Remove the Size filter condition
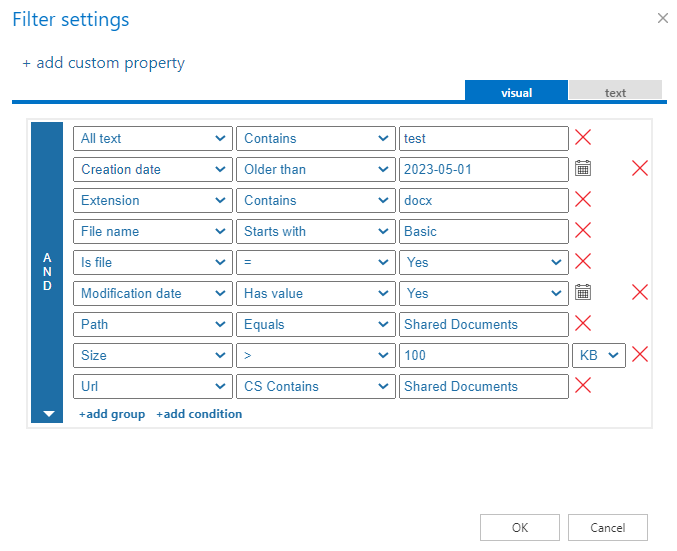Screen dimensions: 677x551 pyautogui.click(x=640, y=355)
